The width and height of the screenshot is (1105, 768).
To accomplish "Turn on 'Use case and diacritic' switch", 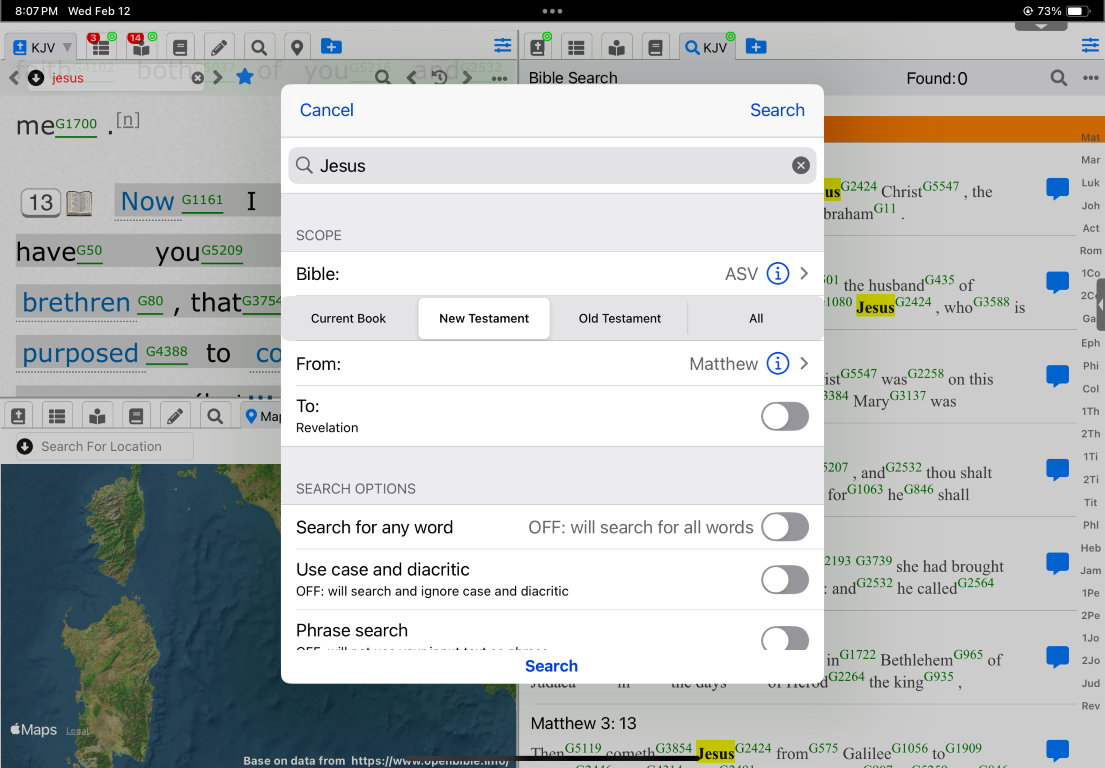I will coord(784,579).
